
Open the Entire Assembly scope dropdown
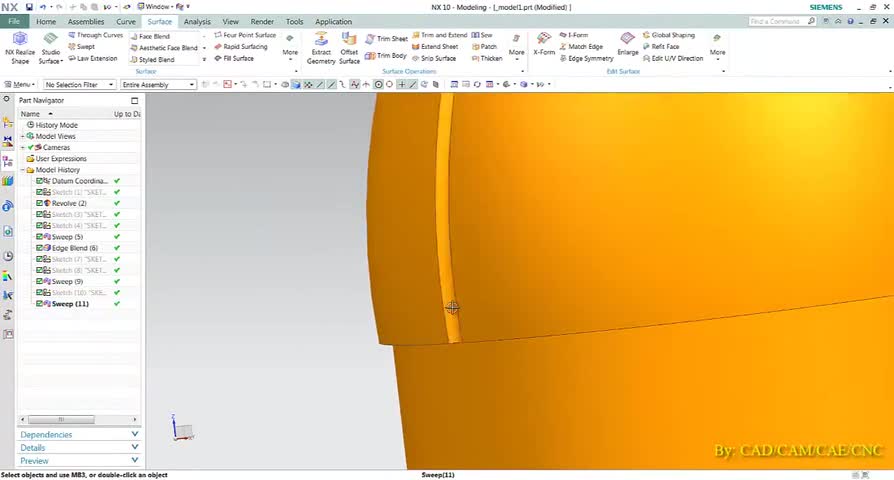click(159, 84)
